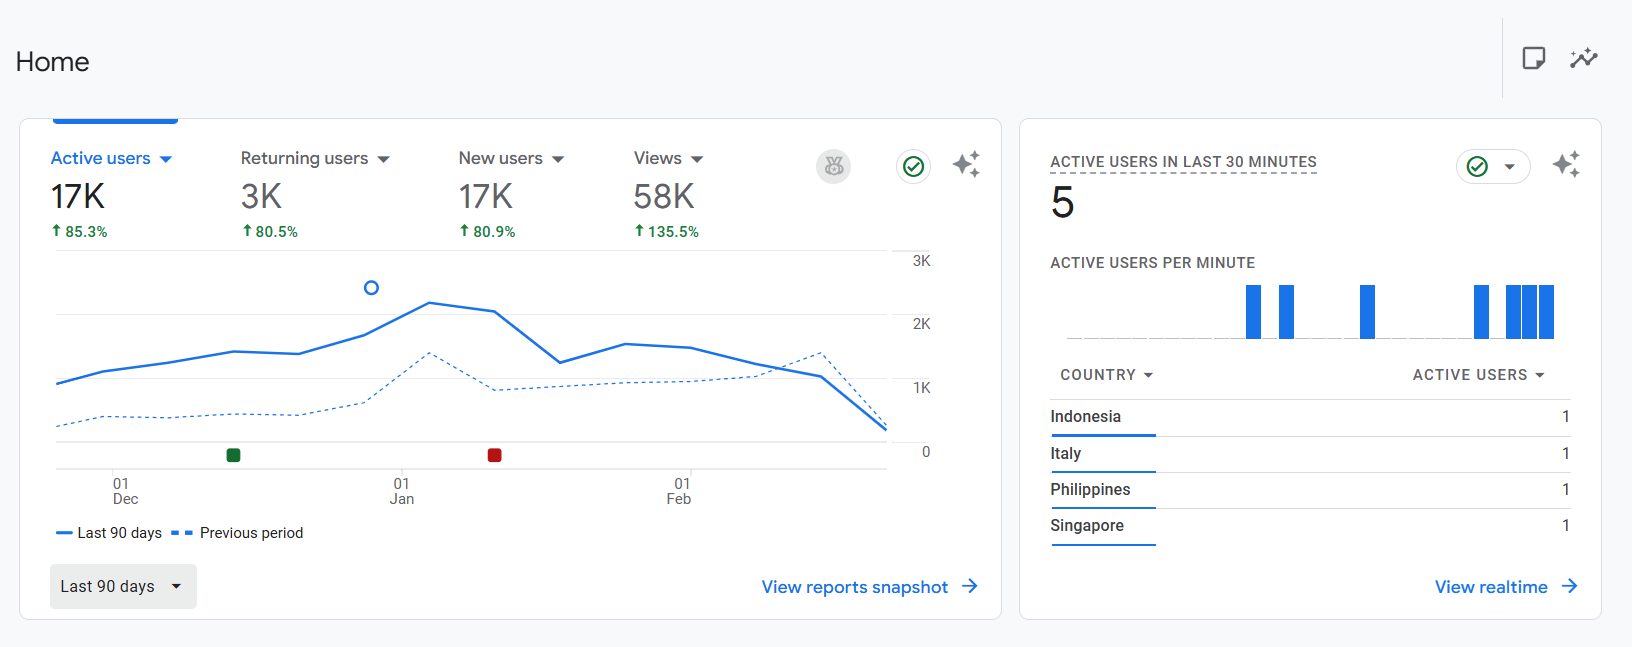Open the Last 90 days date selector

coord(123,586)
